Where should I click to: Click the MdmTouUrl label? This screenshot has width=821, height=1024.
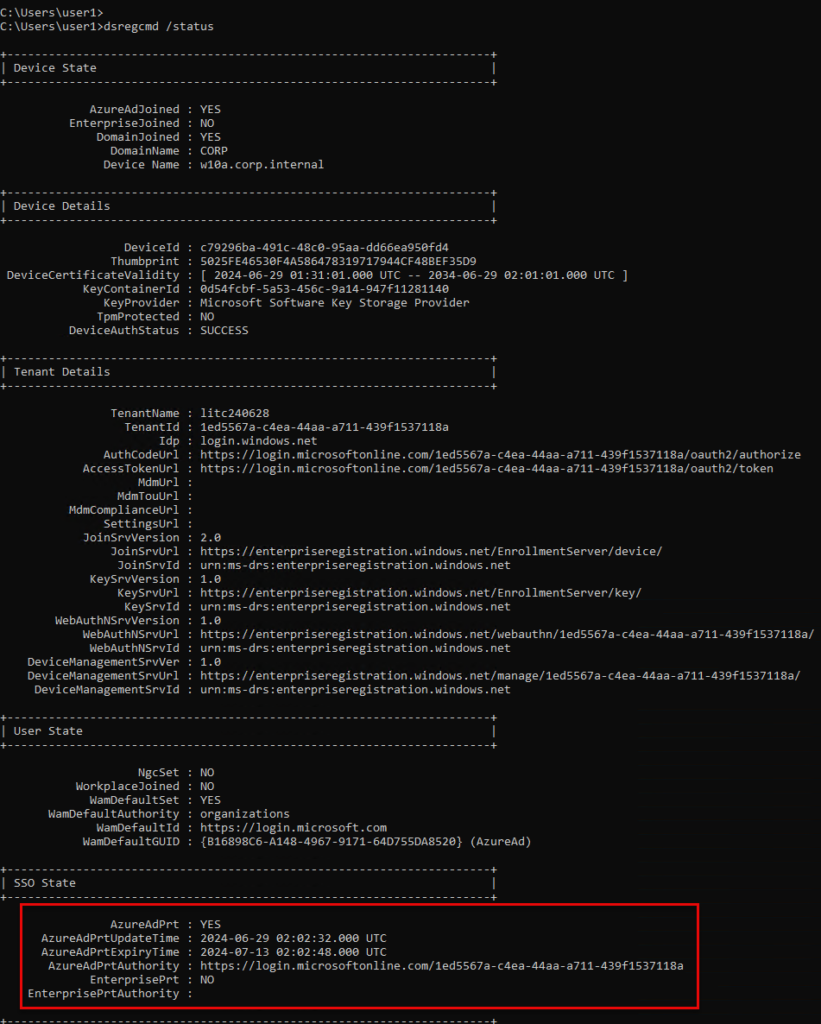click(x=148, y=496)
